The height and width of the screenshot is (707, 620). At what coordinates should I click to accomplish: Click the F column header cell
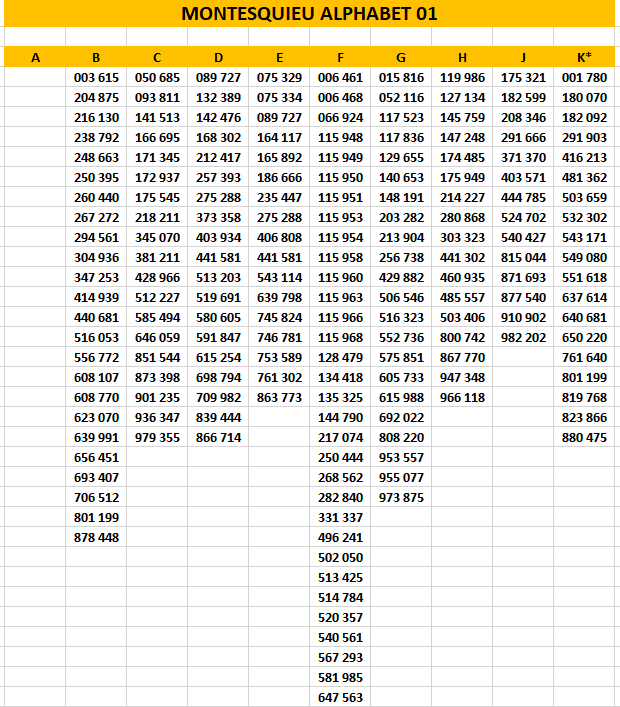340,57
